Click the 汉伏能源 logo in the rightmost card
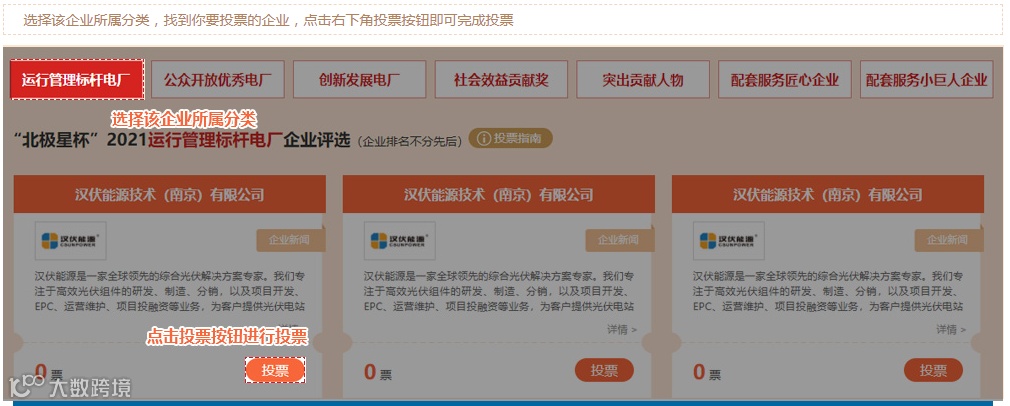The image size is (1010, 406). tap(729, 241)
